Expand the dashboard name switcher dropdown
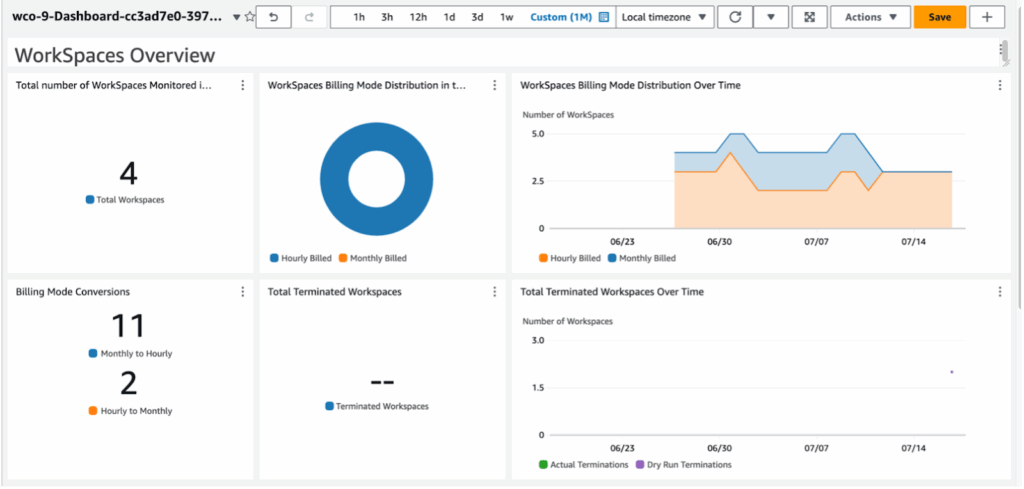The image size is (1024, 489). point(237,17)
